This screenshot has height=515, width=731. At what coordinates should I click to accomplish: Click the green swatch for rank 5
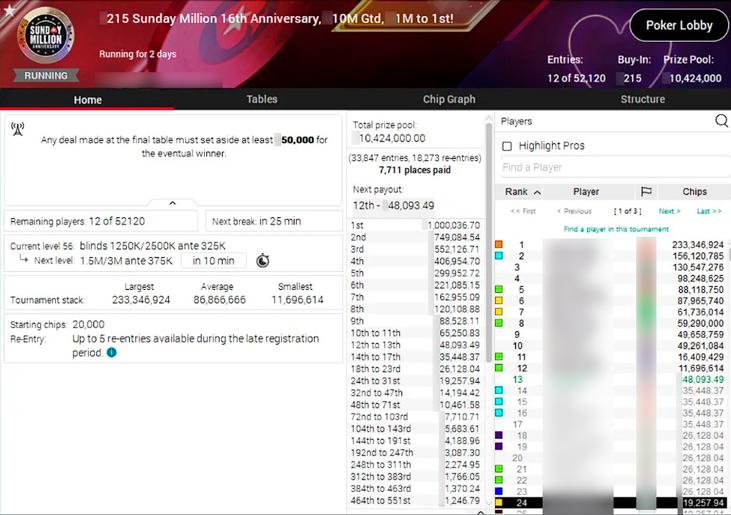point(499,289)
